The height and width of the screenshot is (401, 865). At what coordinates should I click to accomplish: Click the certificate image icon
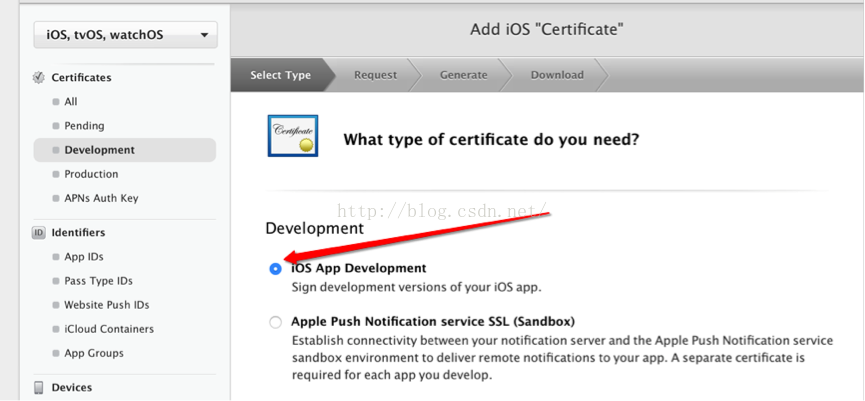293,136
